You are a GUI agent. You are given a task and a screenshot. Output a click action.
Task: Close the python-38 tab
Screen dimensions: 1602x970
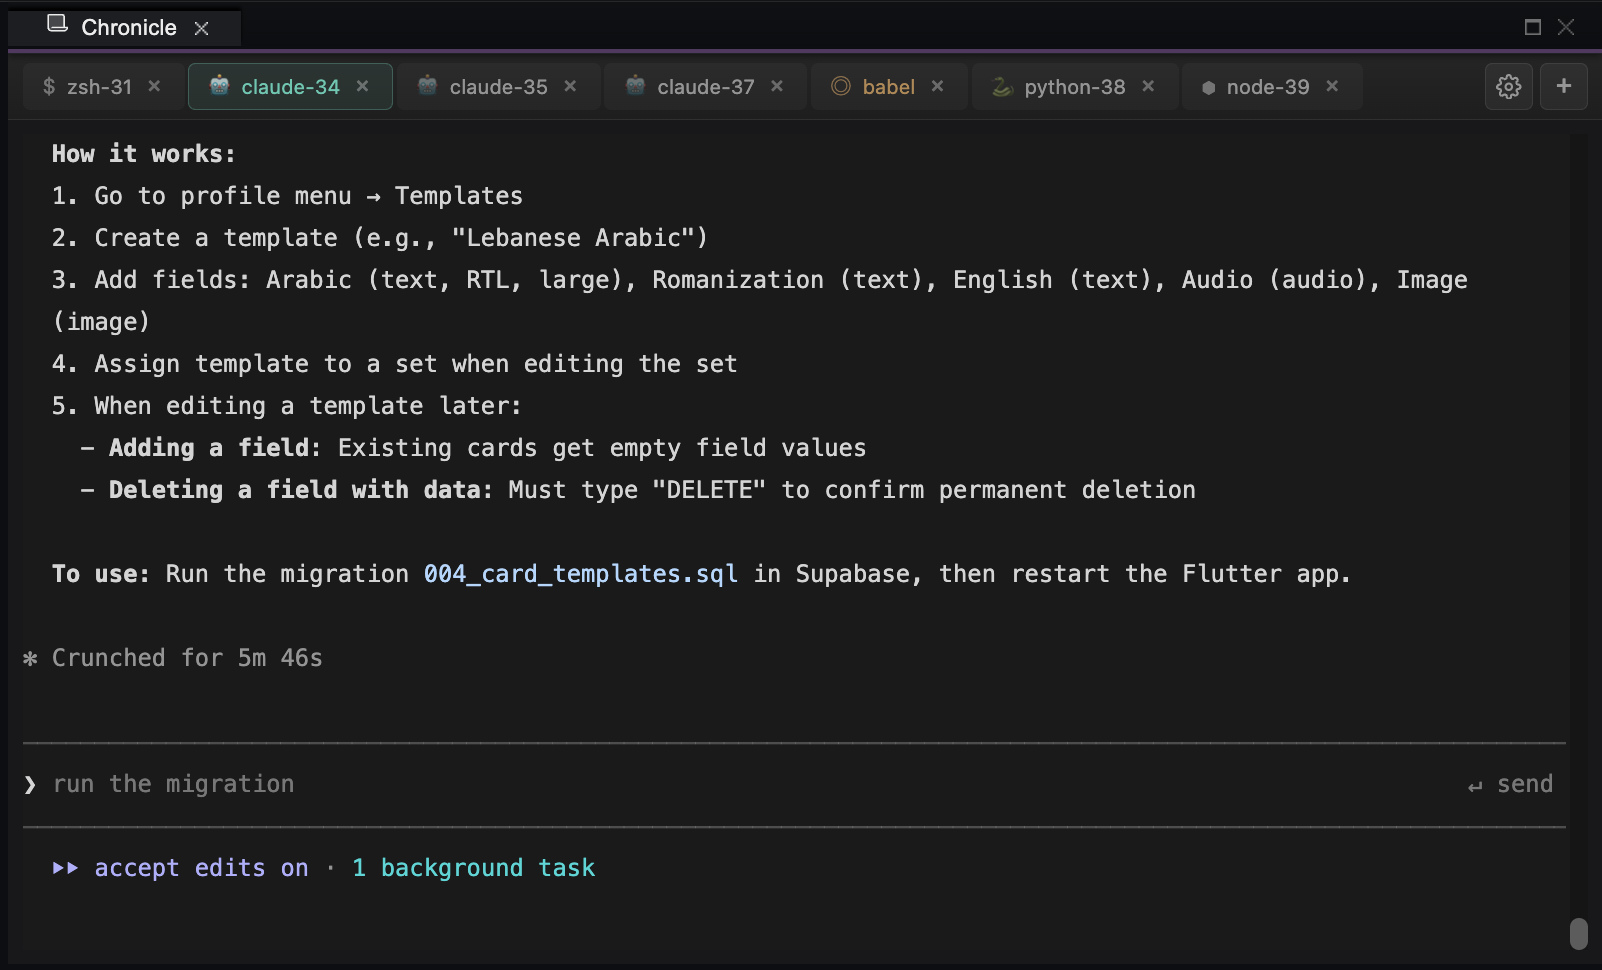[1148, 87]
